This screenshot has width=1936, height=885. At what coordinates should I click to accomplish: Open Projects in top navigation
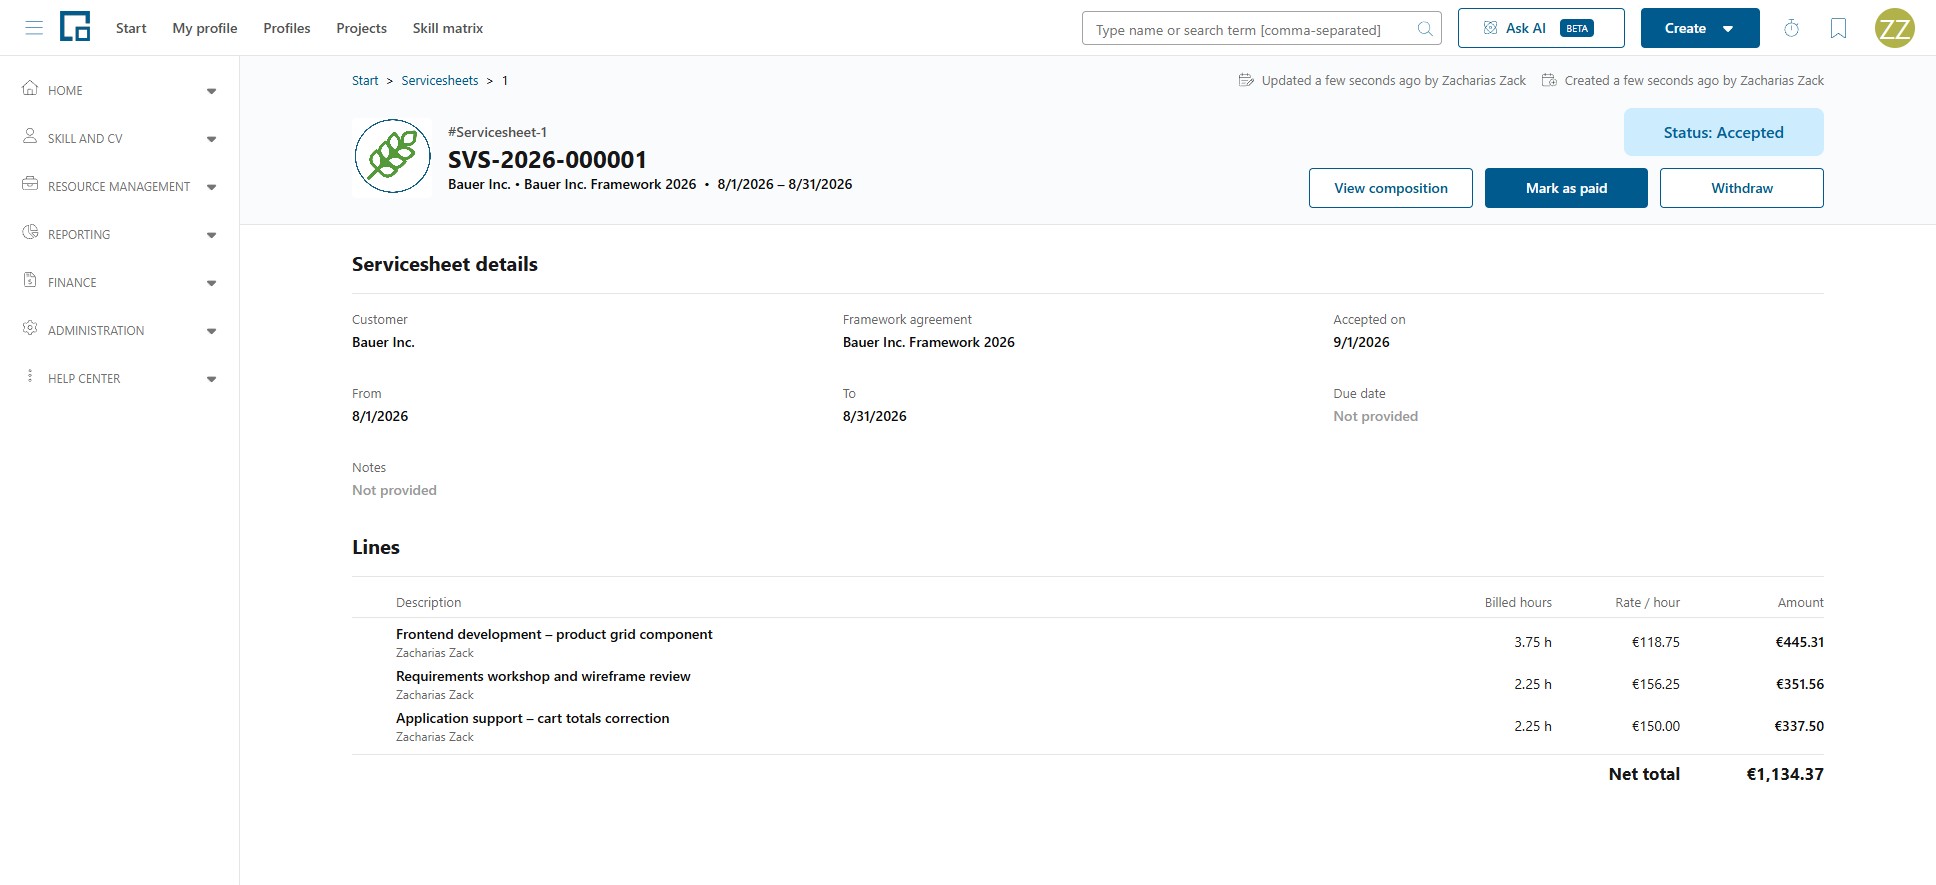(361, 28)
